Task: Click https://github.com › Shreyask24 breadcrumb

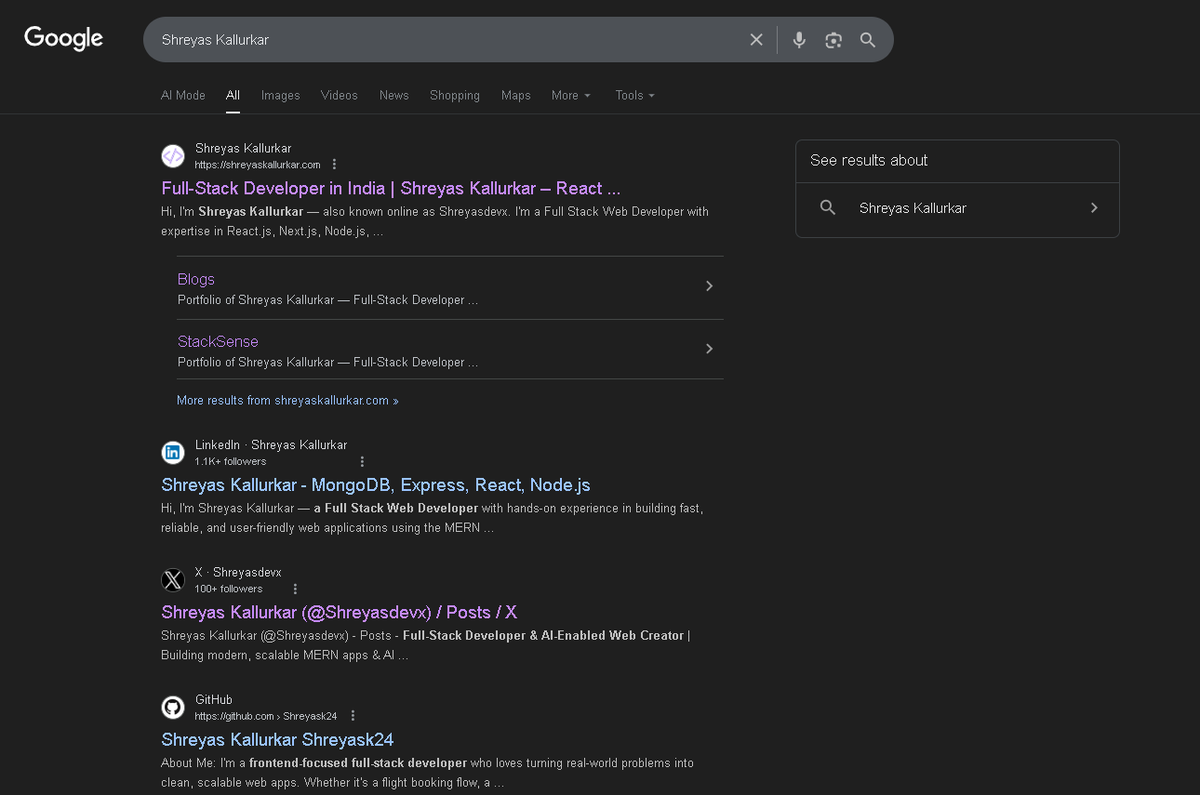Action: tap(266, 716)
